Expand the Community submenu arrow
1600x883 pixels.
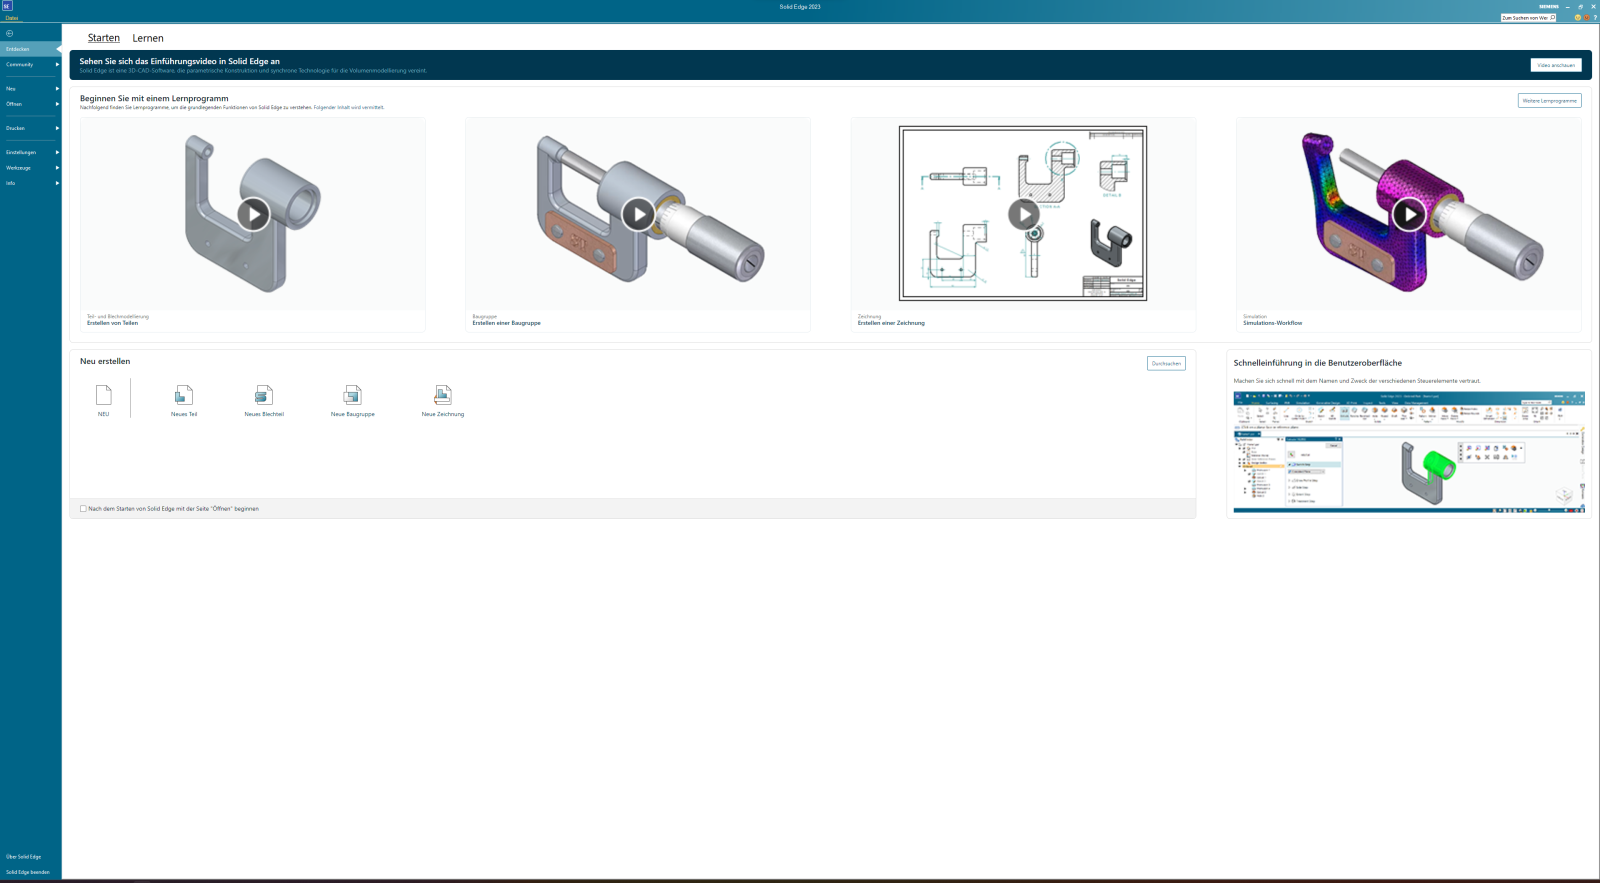click(x=57, y=65)
